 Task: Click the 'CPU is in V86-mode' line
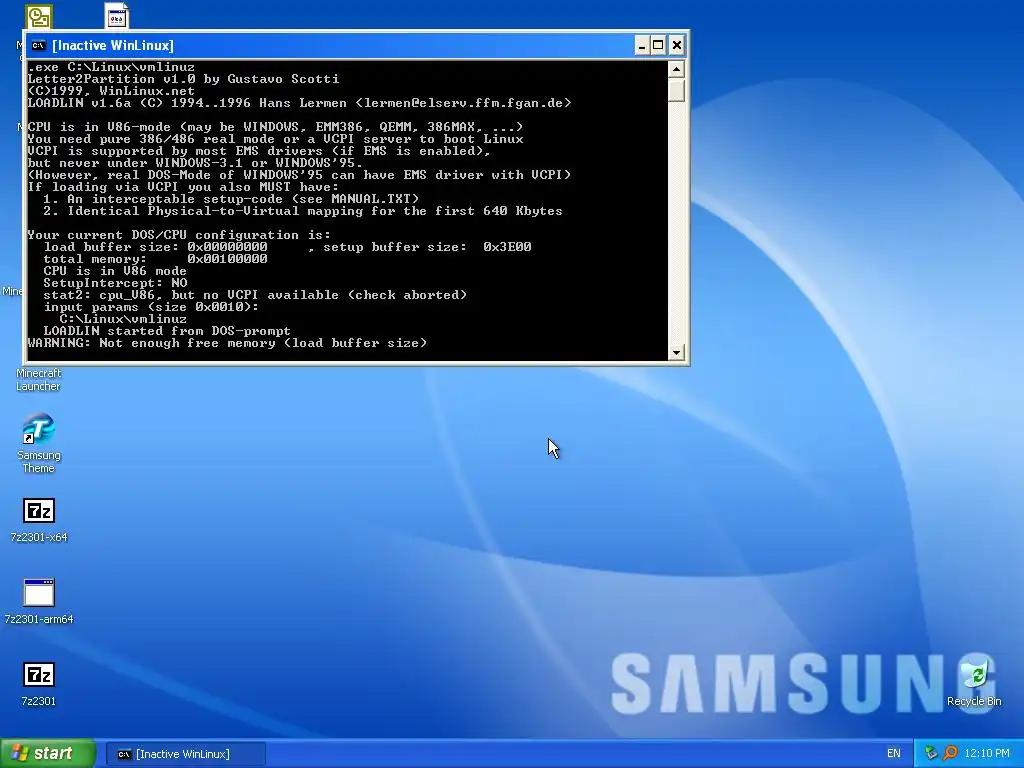pyautogui.click(x=276, y=127)
